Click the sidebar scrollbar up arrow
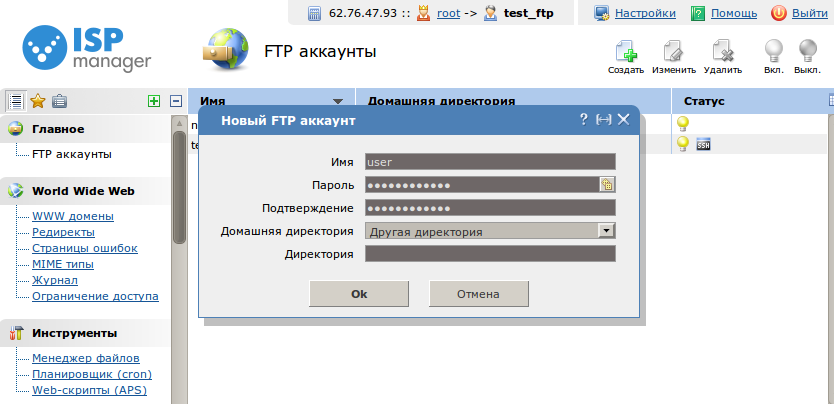 pyautogui.click(x=179, y=123)
